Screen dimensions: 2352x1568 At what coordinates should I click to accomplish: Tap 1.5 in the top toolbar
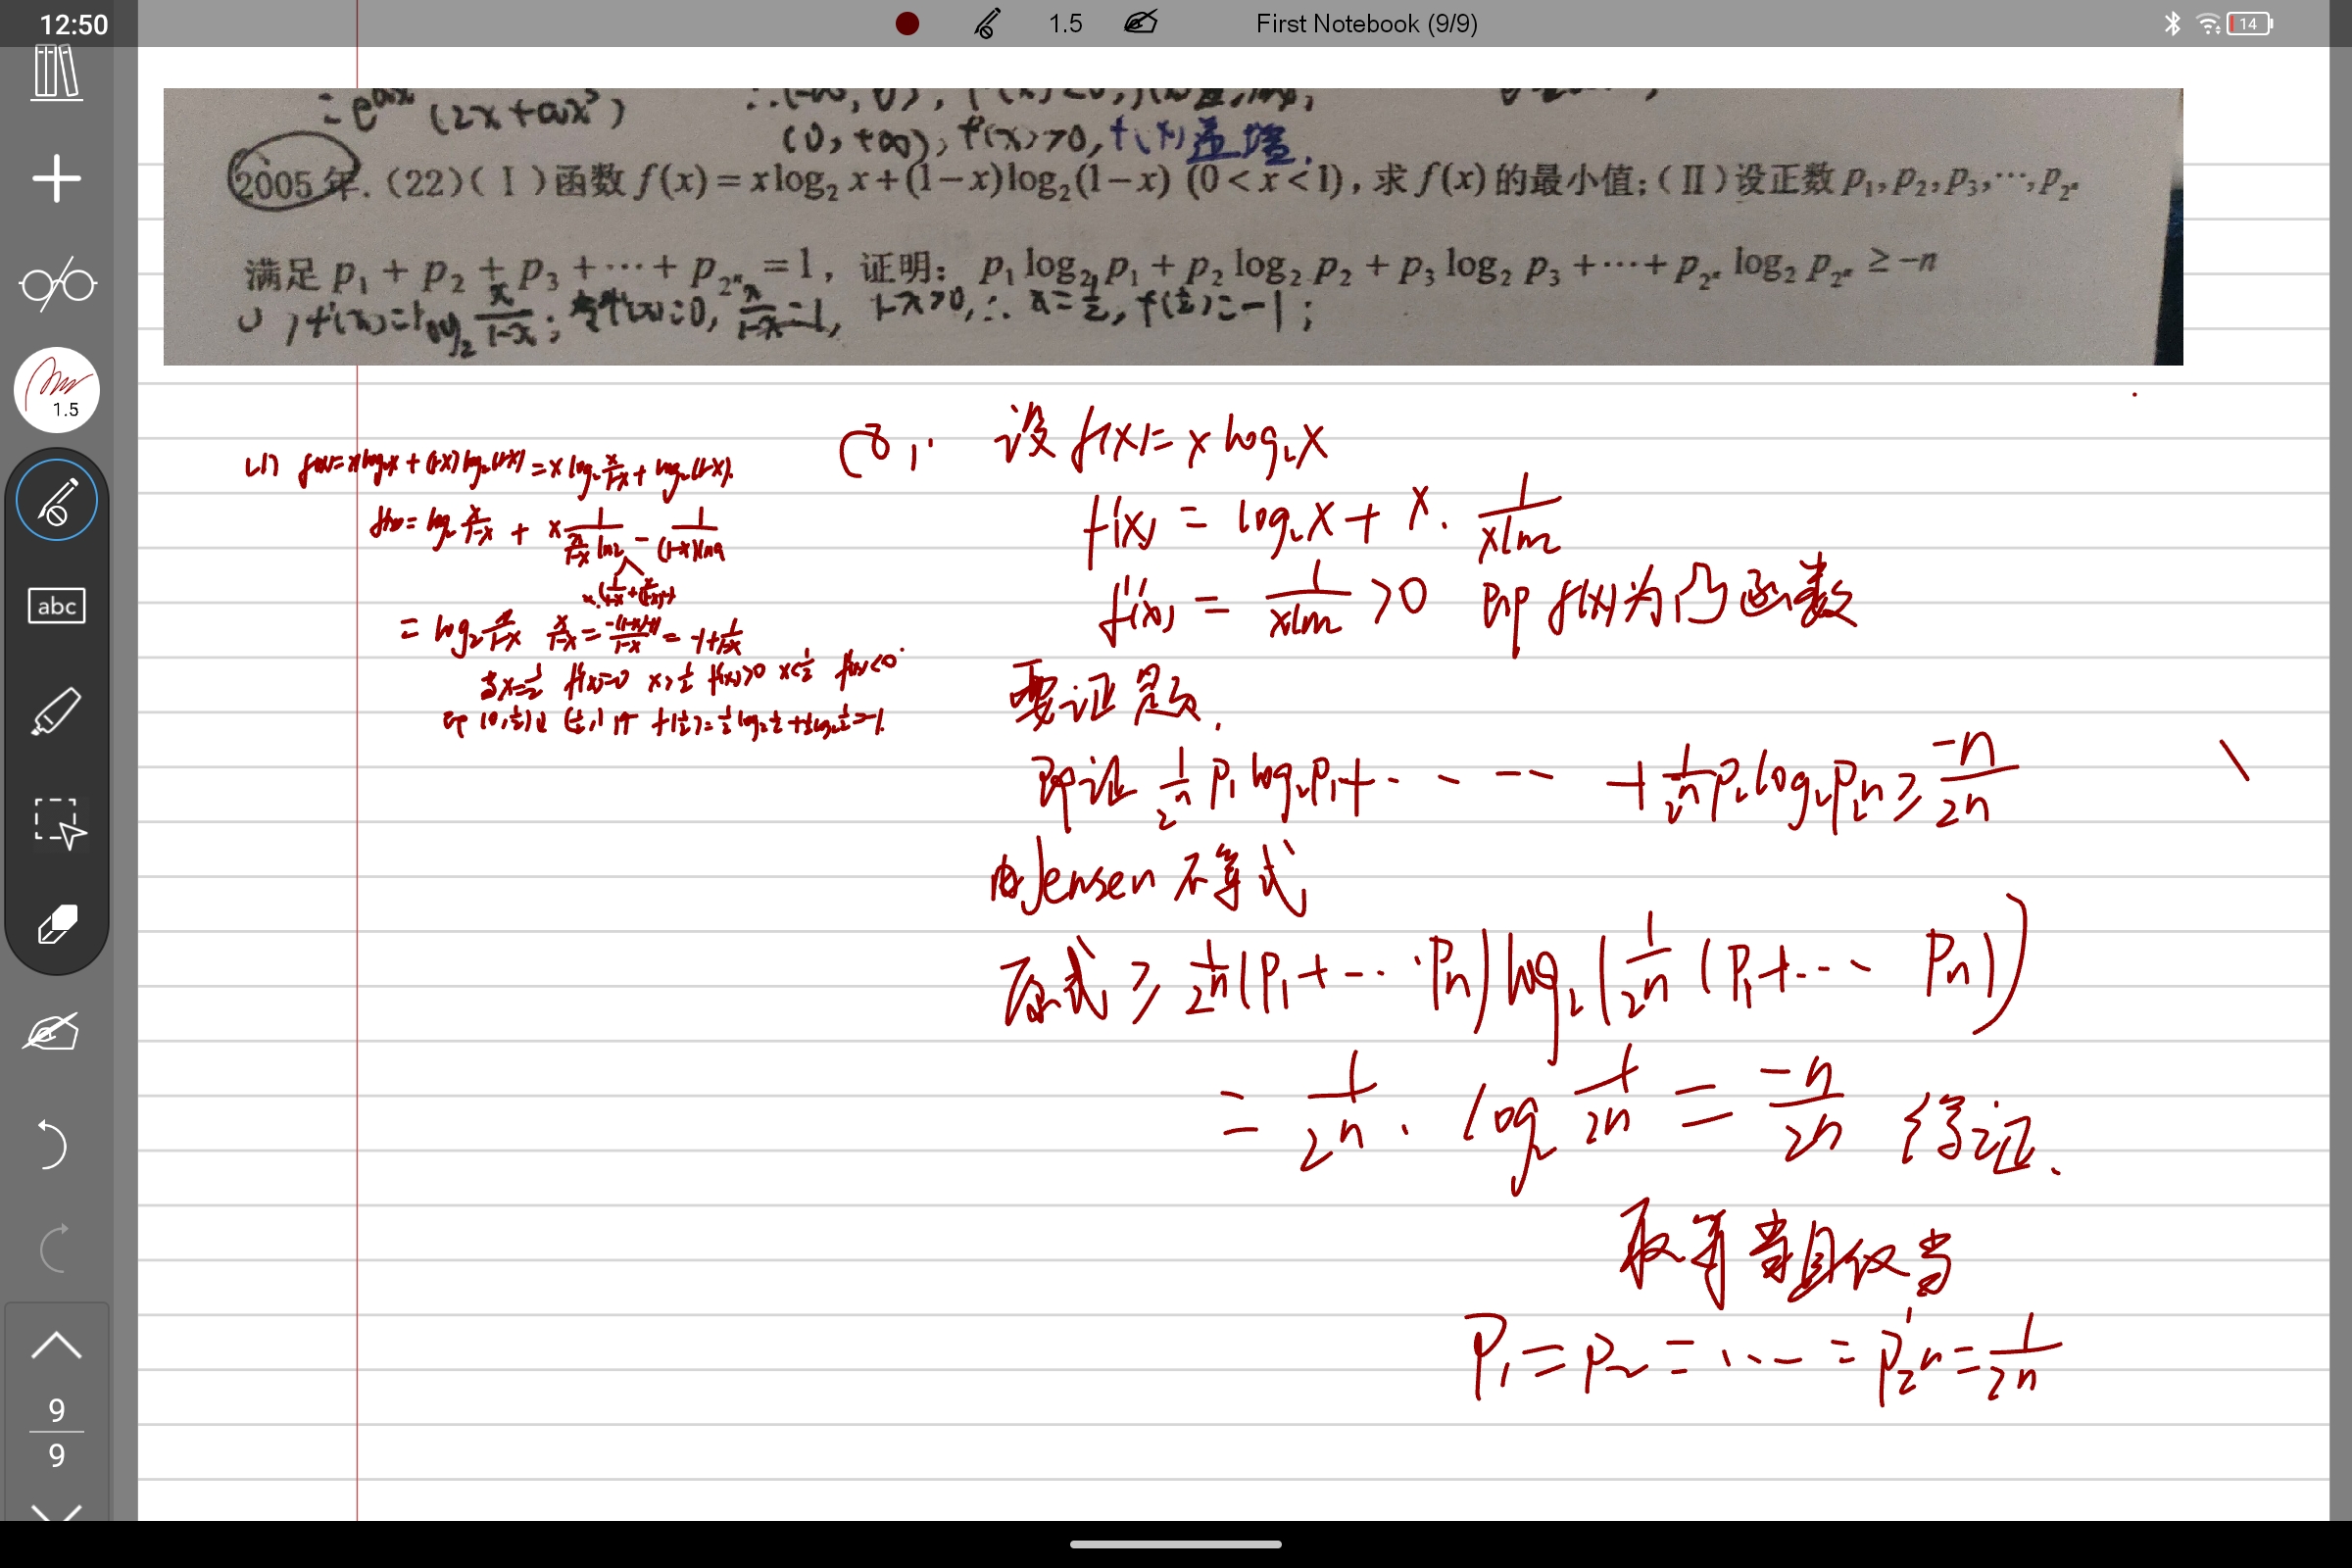pos(1064,23)
